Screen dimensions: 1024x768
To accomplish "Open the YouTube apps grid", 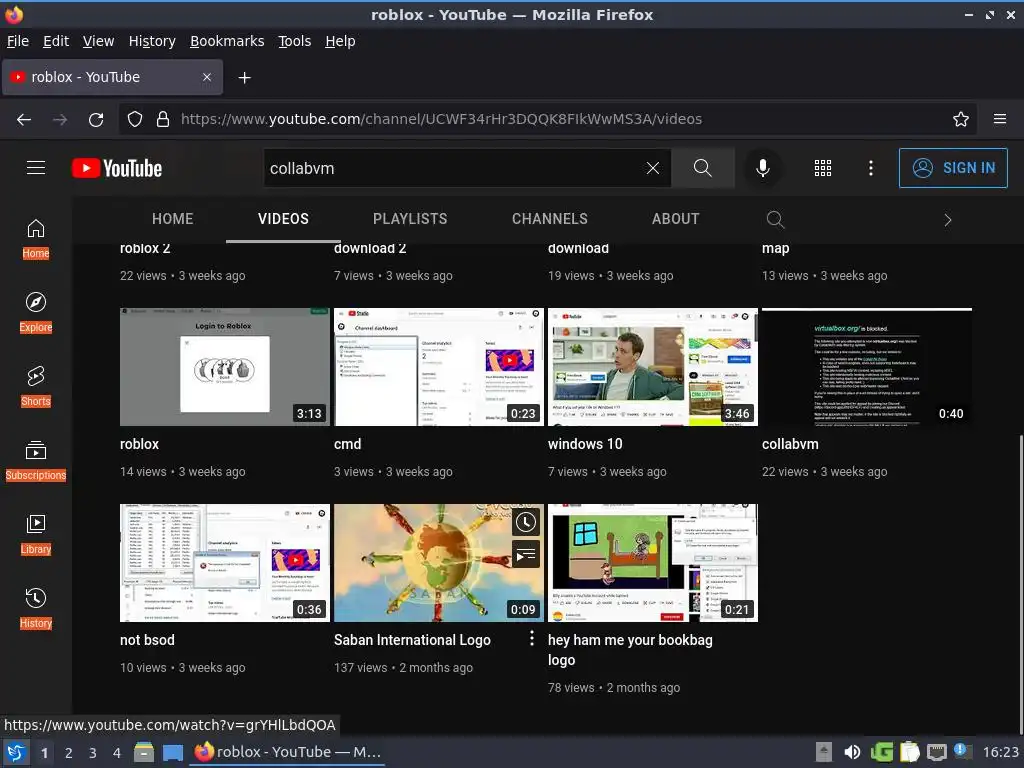I will (823, 168).
